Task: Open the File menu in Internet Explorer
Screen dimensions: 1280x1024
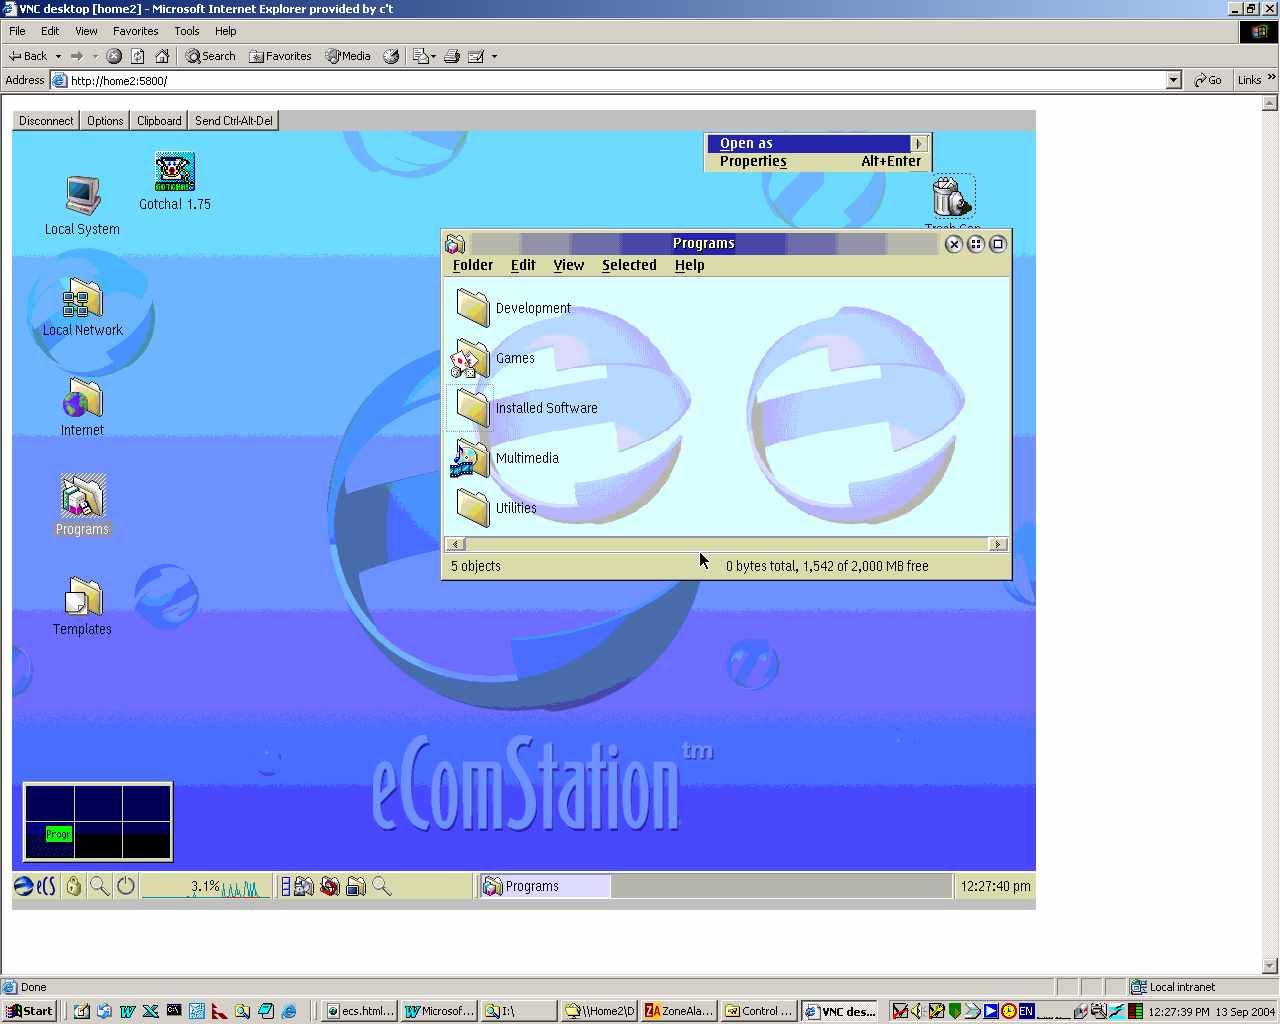Action: 17,31
